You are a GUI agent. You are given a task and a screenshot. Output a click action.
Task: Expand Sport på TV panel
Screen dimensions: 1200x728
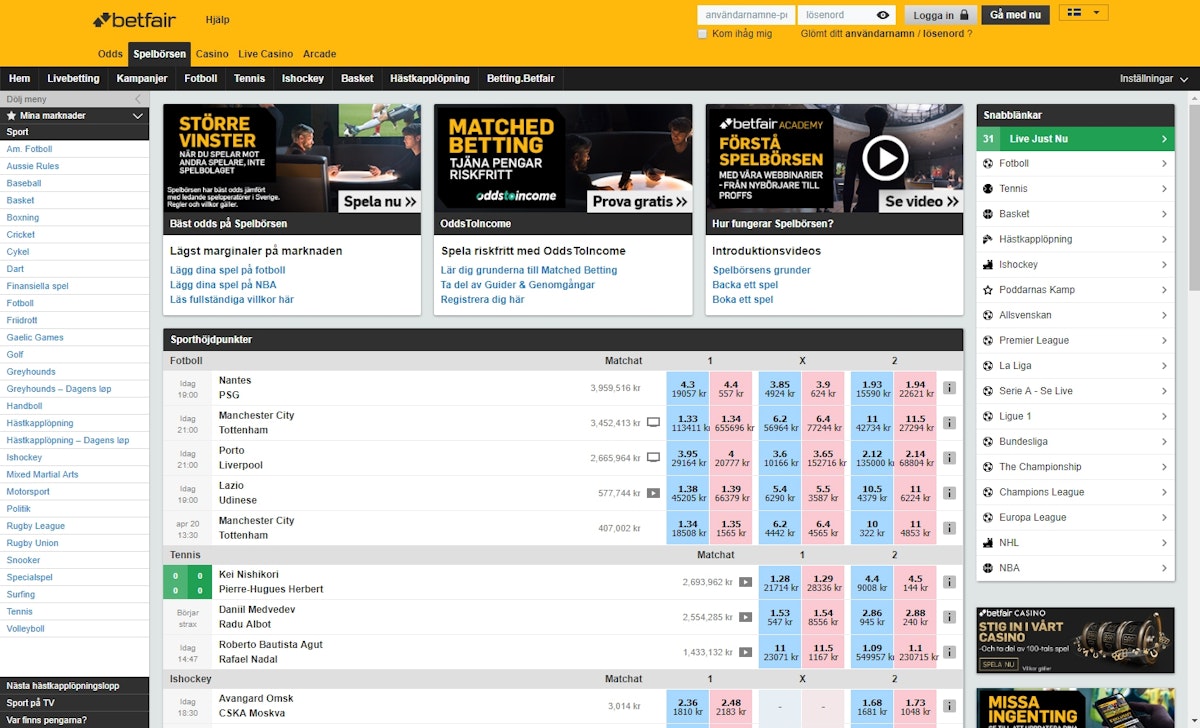coord(74,703)
